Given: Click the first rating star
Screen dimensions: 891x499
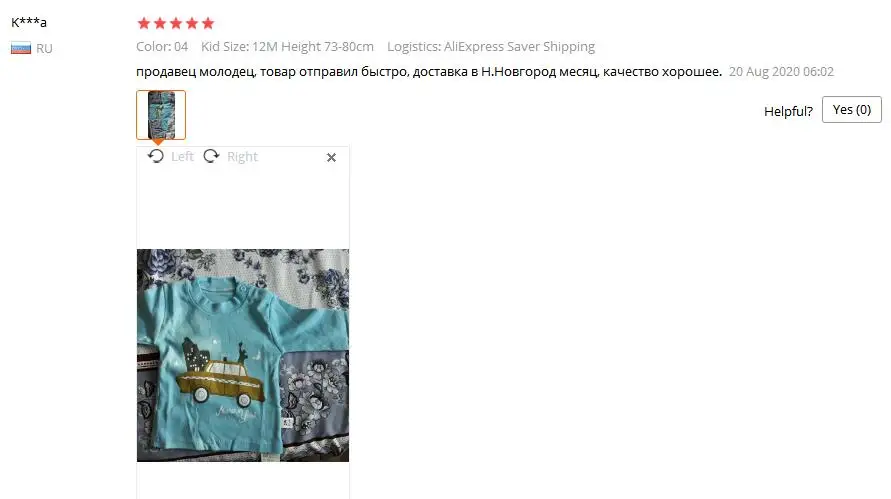Looking at the screenshot, I should [x=144, y=23].
